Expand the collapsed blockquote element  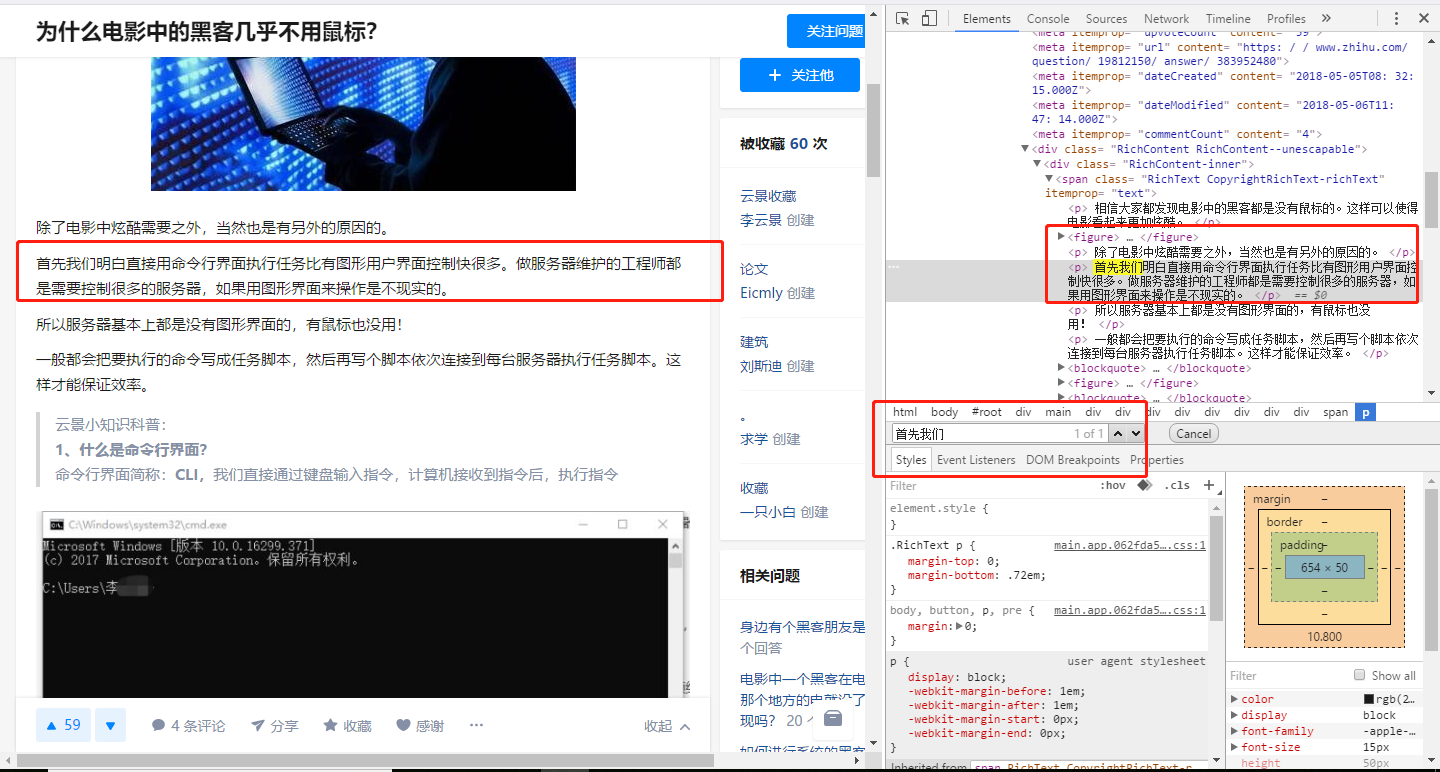(x=1061, y=368)
